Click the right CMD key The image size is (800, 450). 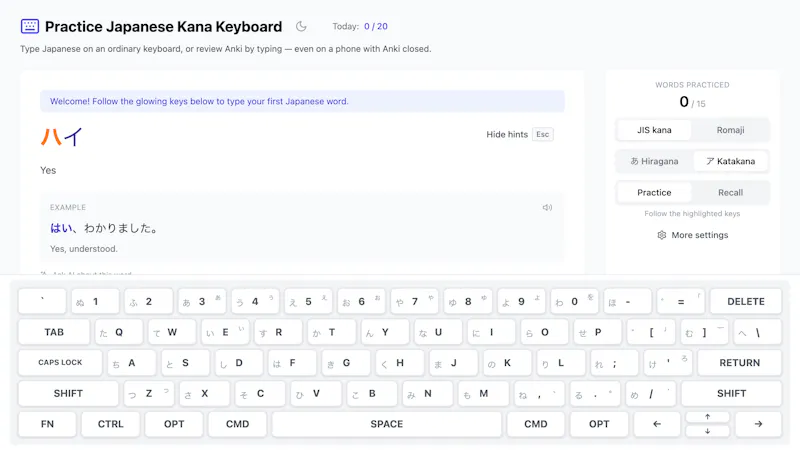coord(536,423)
